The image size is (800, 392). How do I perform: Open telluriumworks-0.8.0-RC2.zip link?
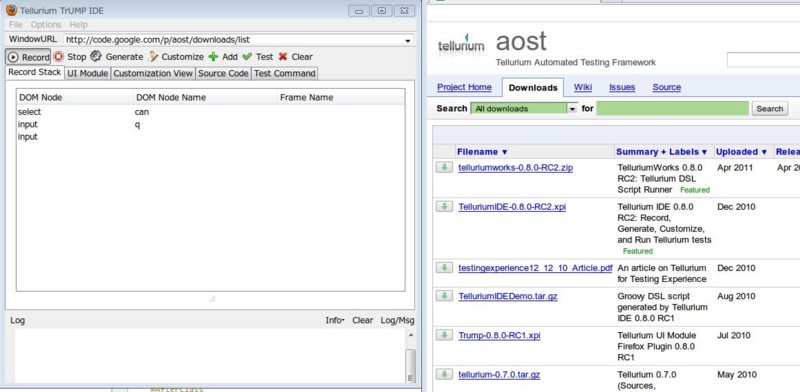[x=515, y=167]
